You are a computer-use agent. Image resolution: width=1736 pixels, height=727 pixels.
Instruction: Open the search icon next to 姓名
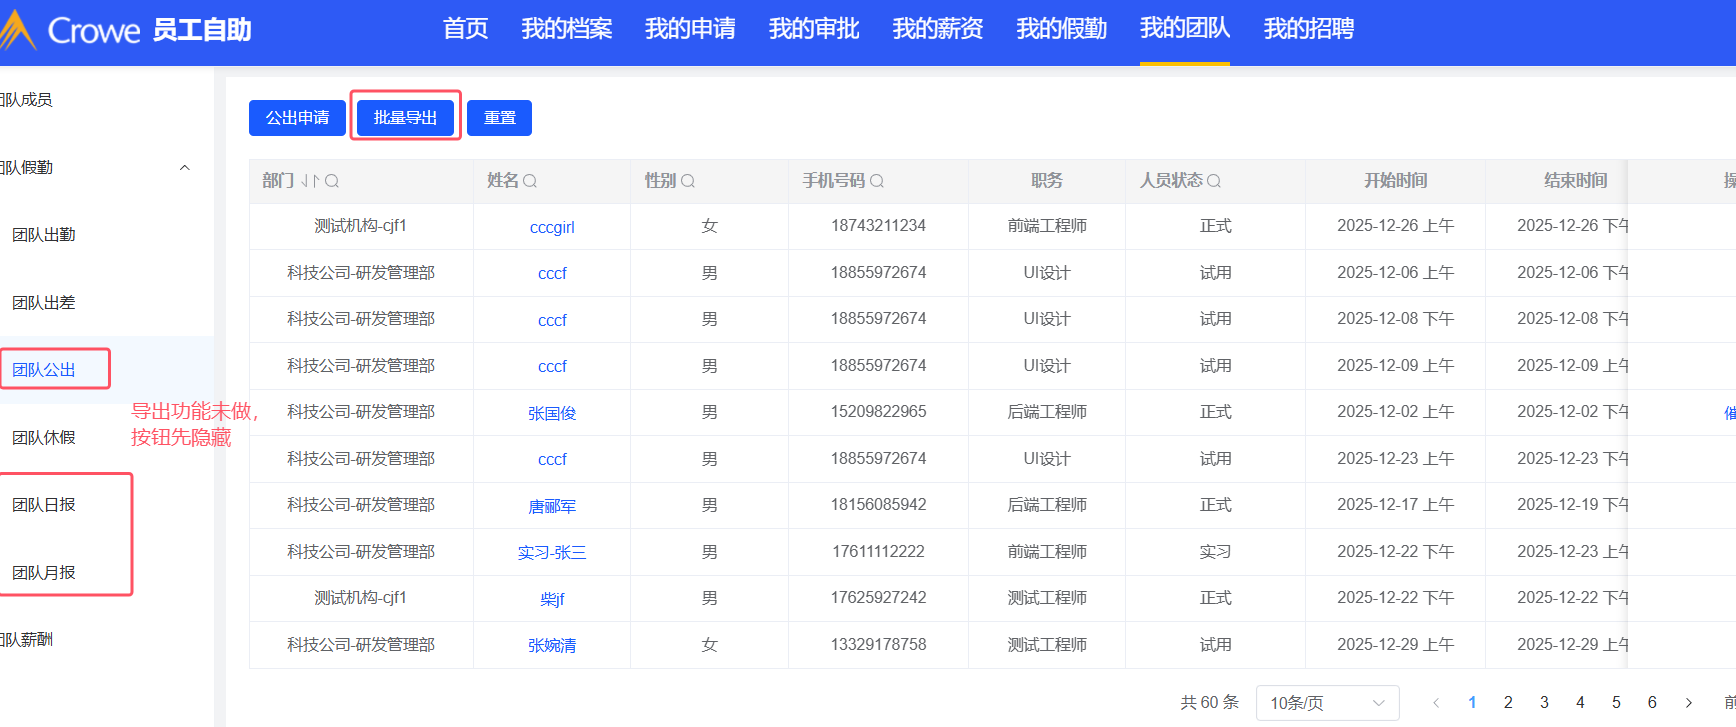tap(530, 181)
